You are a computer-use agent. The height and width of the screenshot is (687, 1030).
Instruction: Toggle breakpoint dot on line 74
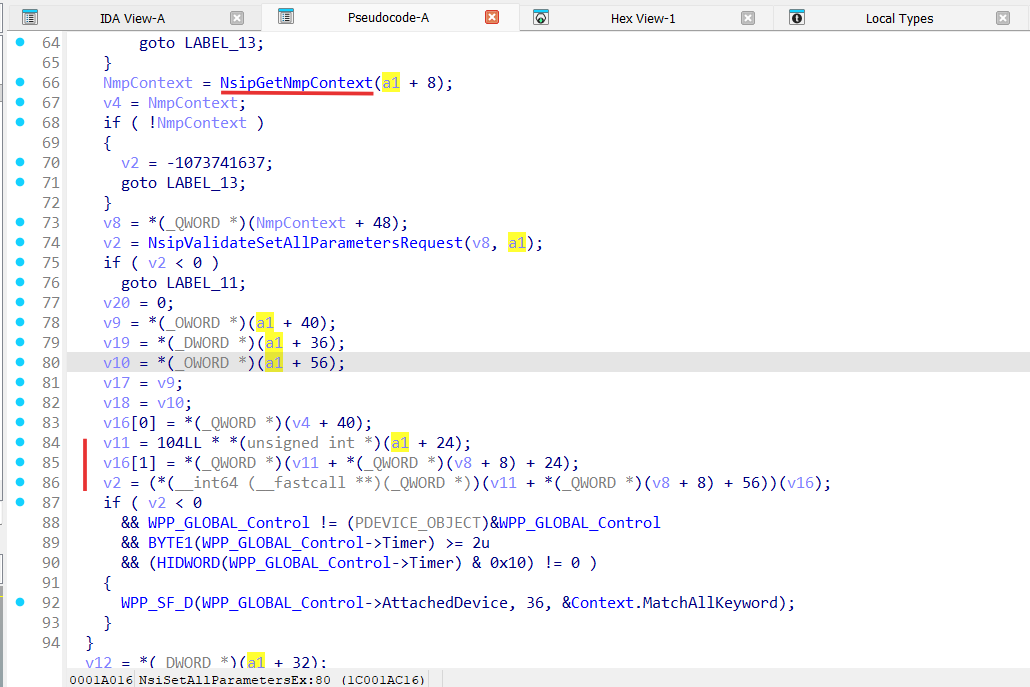[20, 243]
